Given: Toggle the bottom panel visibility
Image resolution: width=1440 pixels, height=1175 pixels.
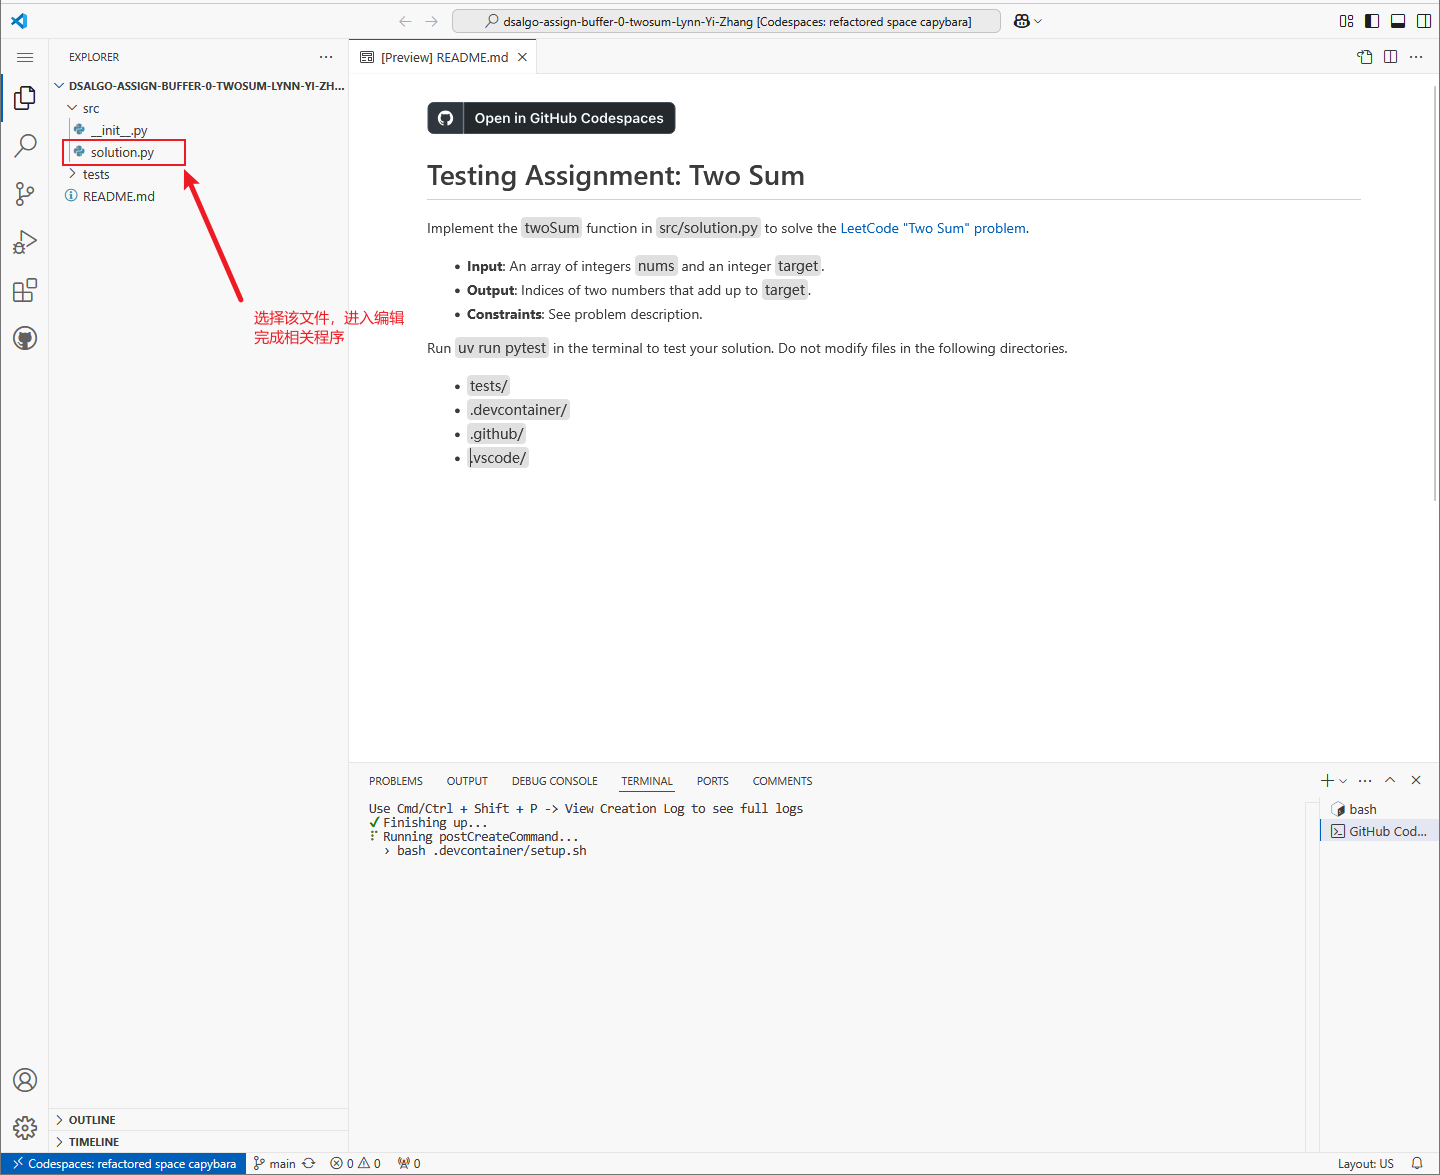Looking at the screenshot, I should point(1398,21).
